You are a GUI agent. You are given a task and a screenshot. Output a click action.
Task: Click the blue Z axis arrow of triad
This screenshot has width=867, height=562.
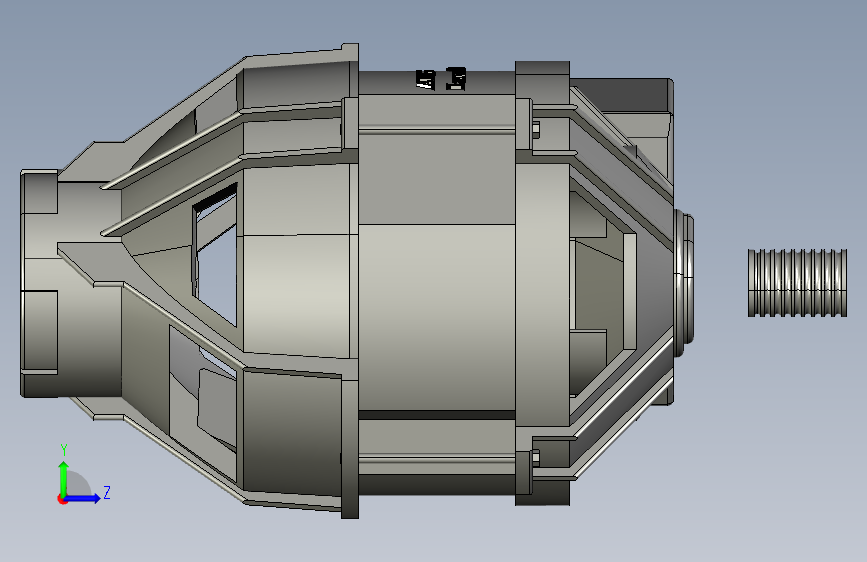[x=83, y=498]
